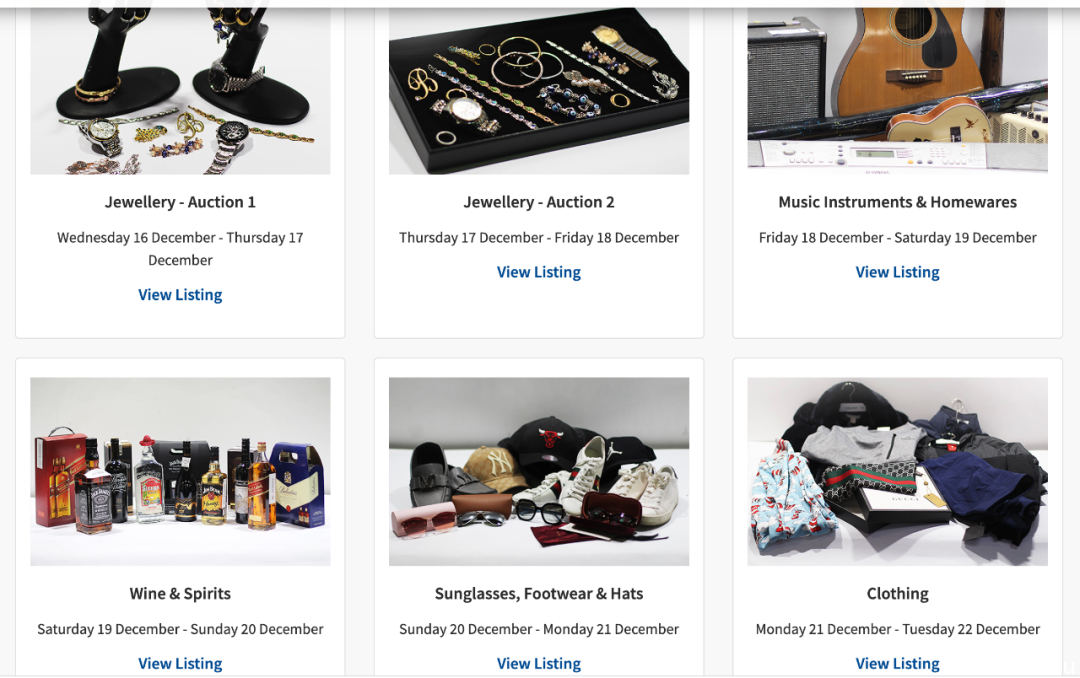Select the Music Instruments & Homewares title

click(x=897, y=202)
